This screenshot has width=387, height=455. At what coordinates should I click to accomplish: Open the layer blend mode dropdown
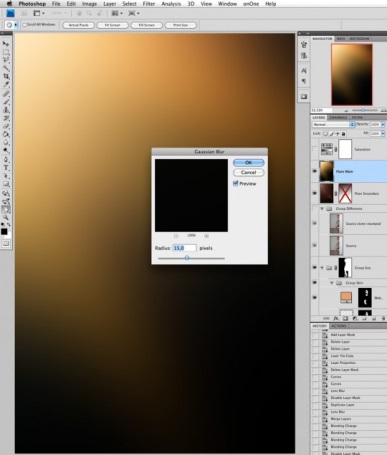pos(334,124)
